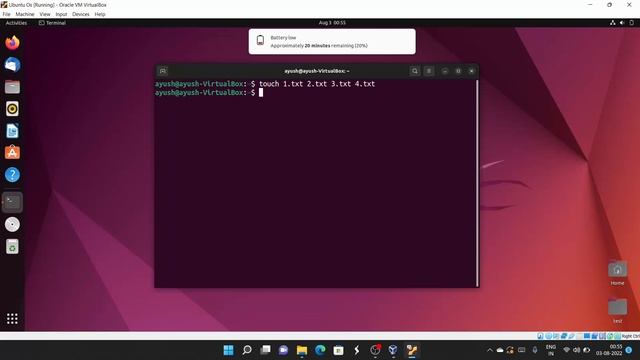Open the optical disc icon in dock
640x360 pixels.
point(12,224)
